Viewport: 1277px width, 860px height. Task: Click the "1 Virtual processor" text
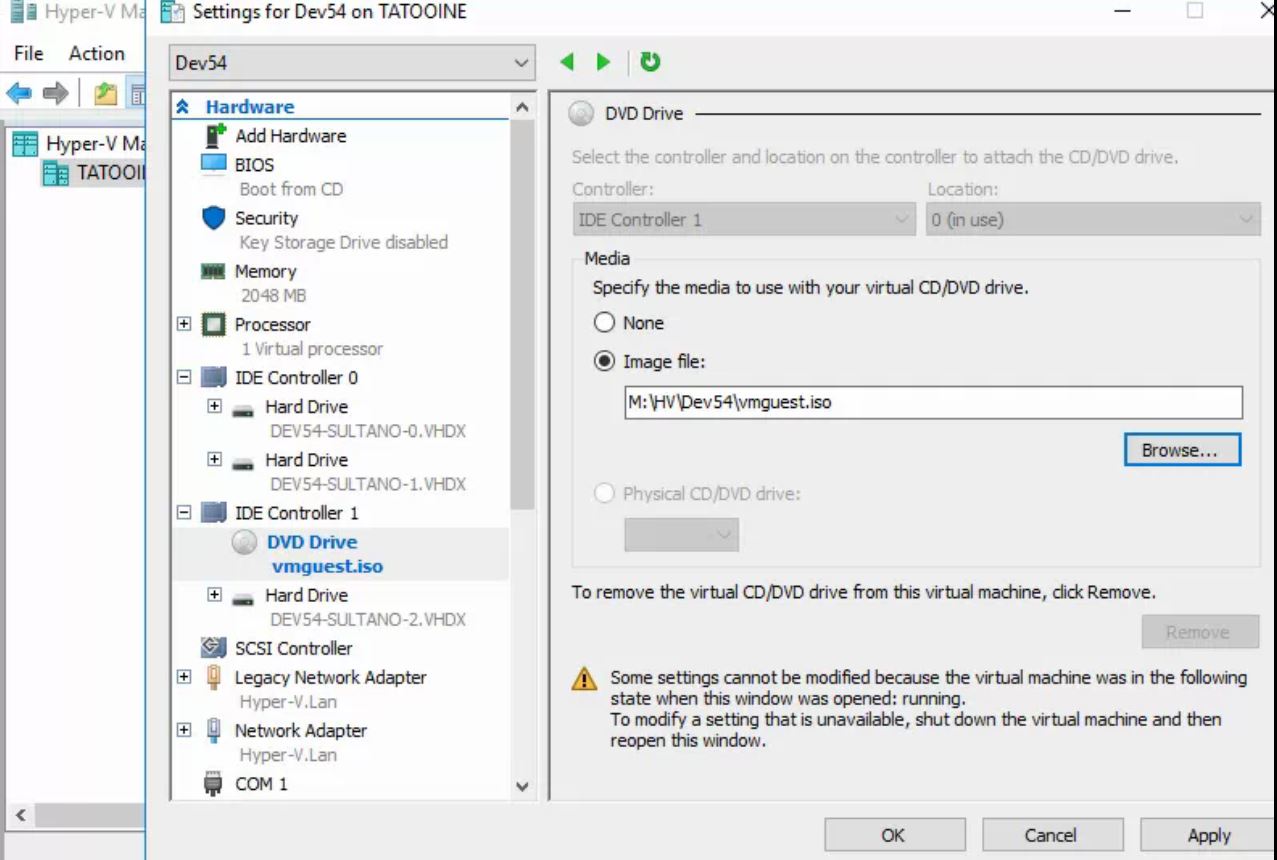pos(312,349)
